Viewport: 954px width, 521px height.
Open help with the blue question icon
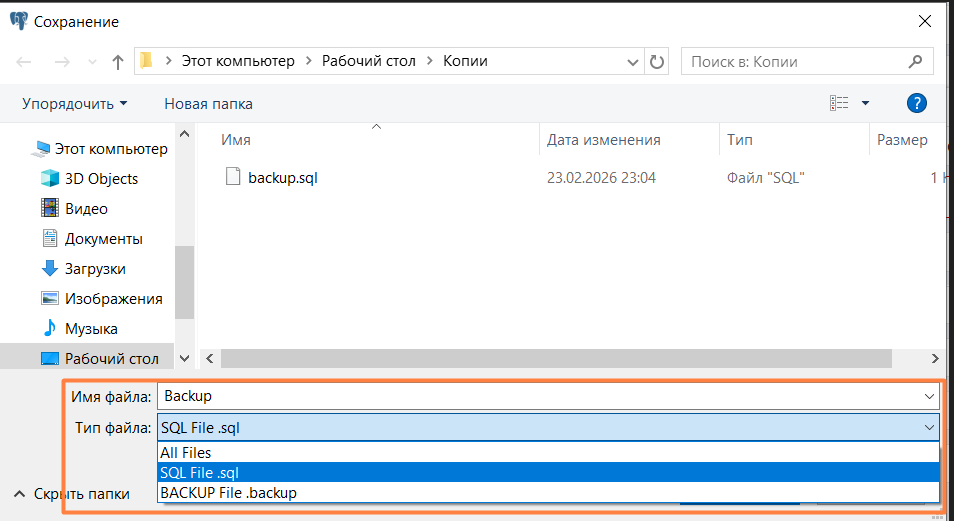coord(916,103)
